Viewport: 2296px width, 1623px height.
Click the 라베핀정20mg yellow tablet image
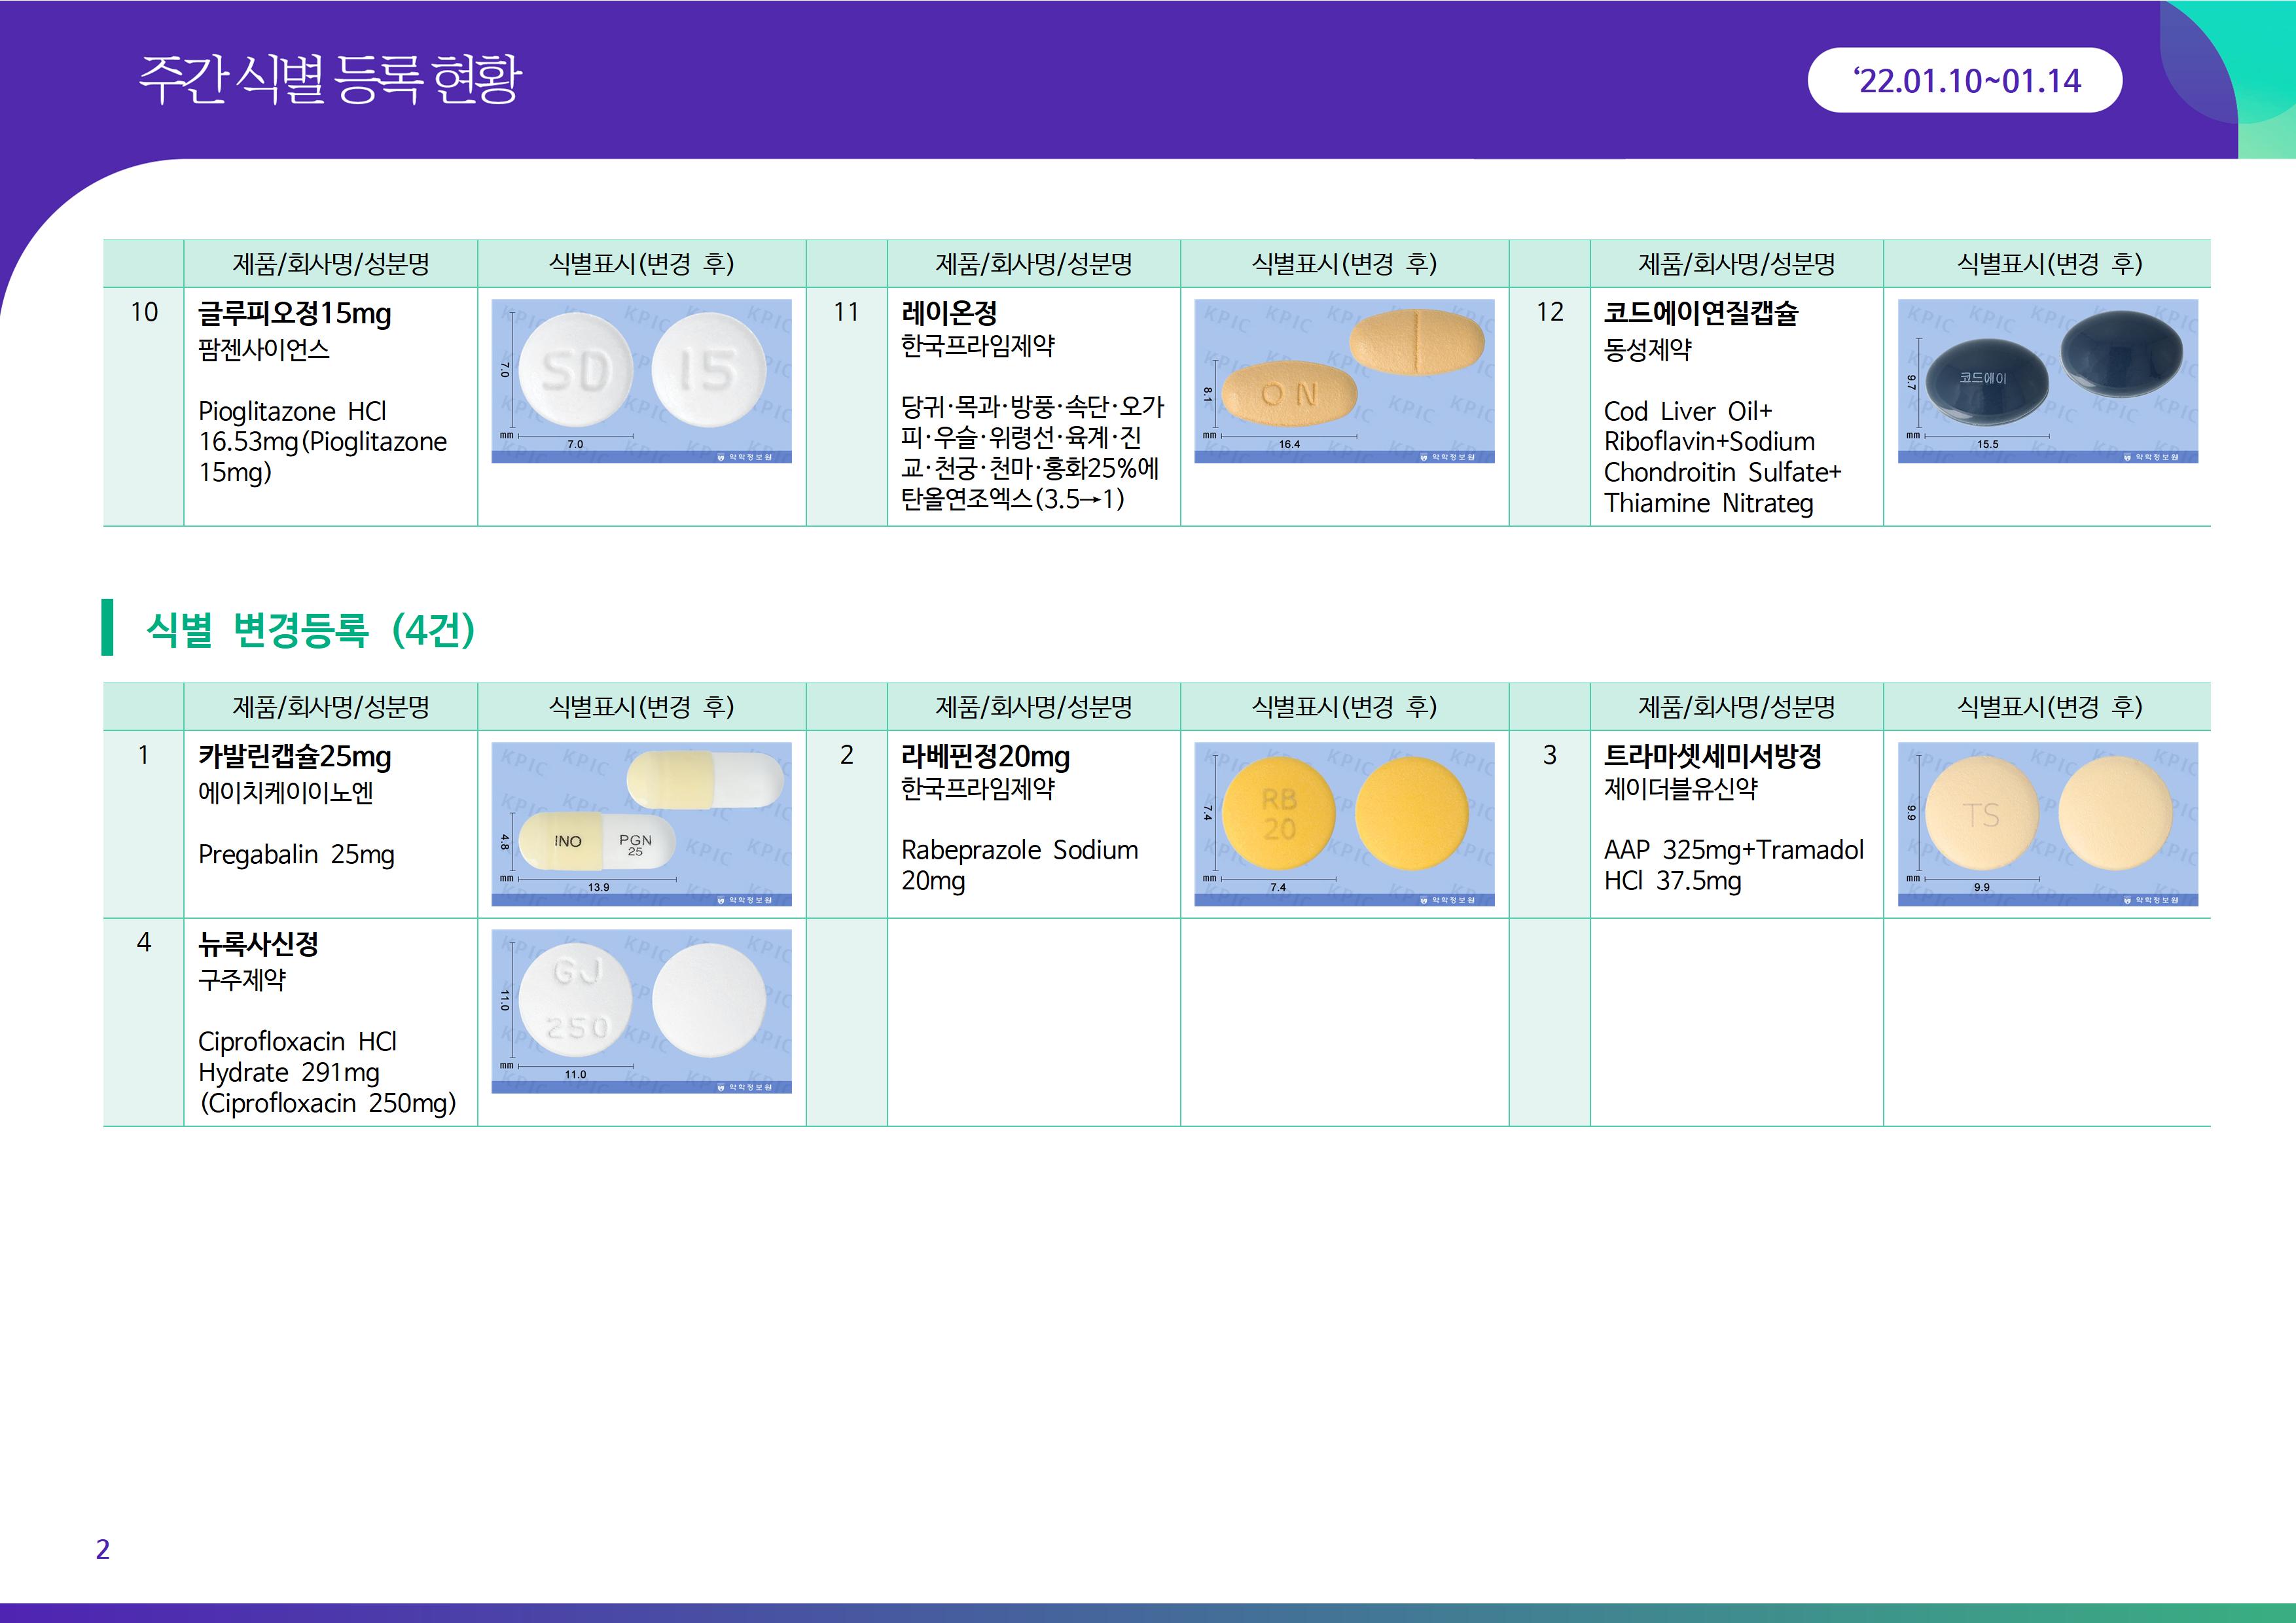pos(1344,824)
